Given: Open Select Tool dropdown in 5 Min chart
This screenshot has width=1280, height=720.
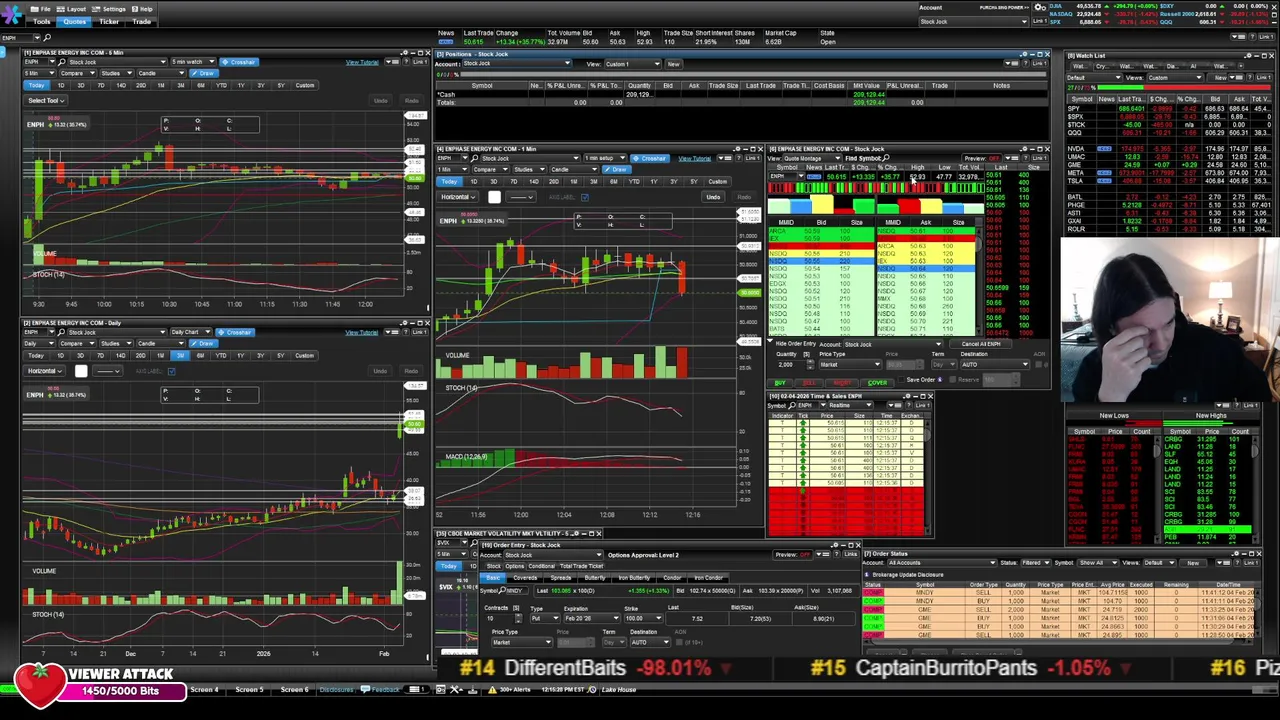Looking at the screenshot, I should pyautogui.click(x=46, y=100).
